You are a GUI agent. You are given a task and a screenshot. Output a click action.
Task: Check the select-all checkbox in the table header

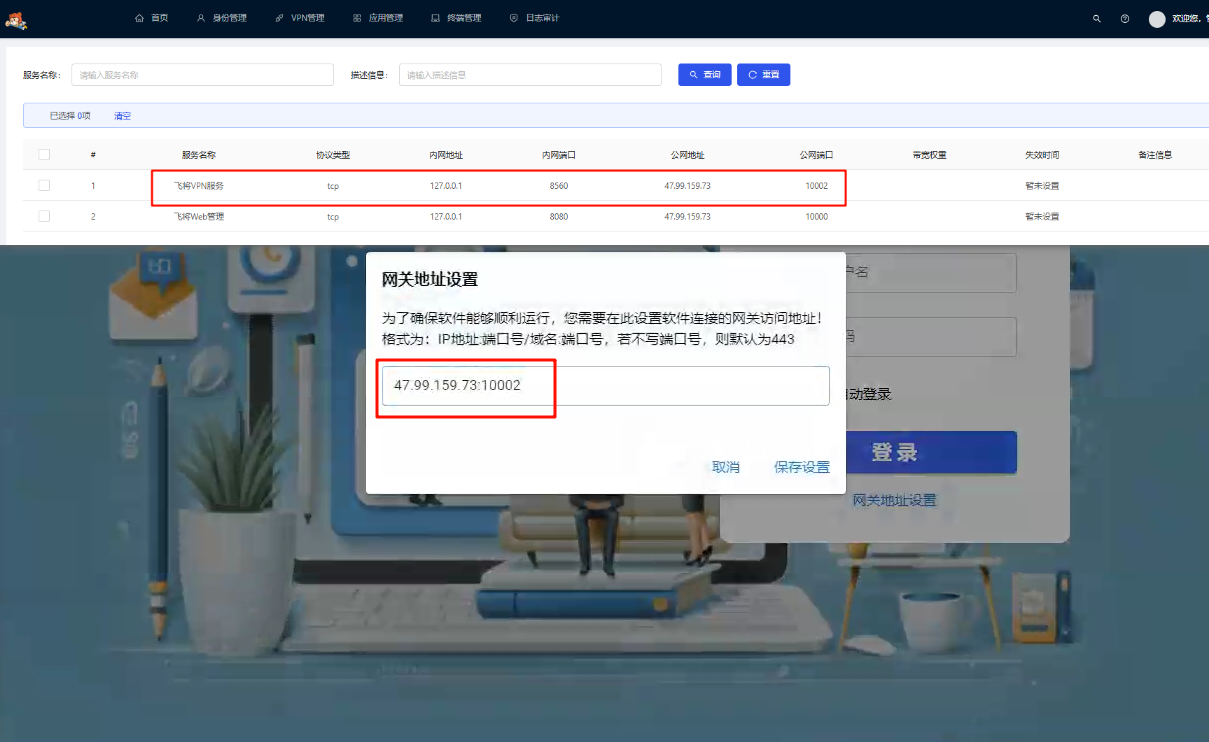43,154
